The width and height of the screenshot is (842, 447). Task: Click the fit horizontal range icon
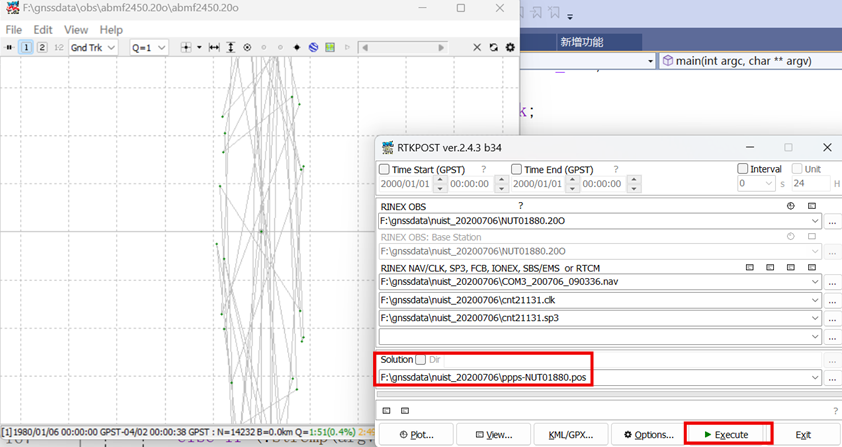point(214,47)
